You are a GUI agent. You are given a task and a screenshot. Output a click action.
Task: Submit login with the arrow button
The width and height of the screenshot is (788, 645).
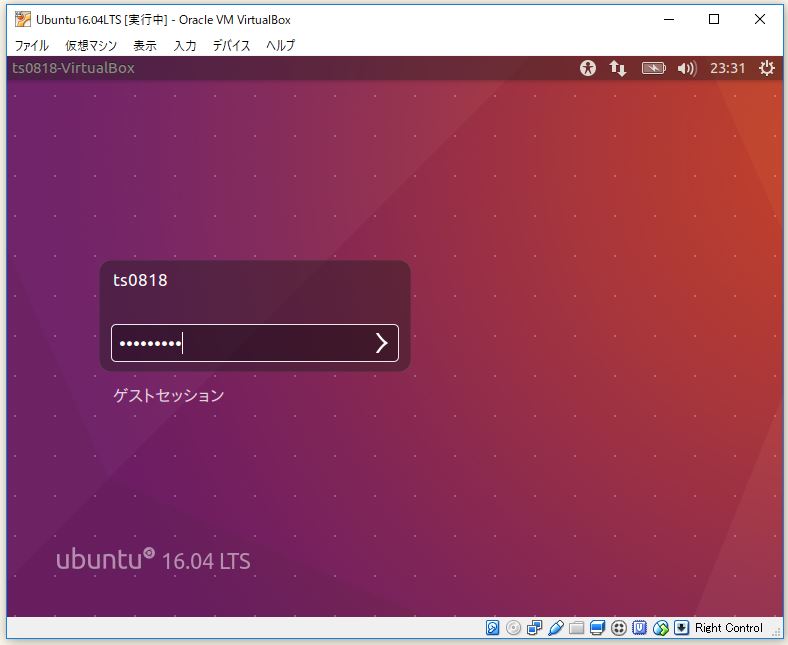[x=381, y=343]
